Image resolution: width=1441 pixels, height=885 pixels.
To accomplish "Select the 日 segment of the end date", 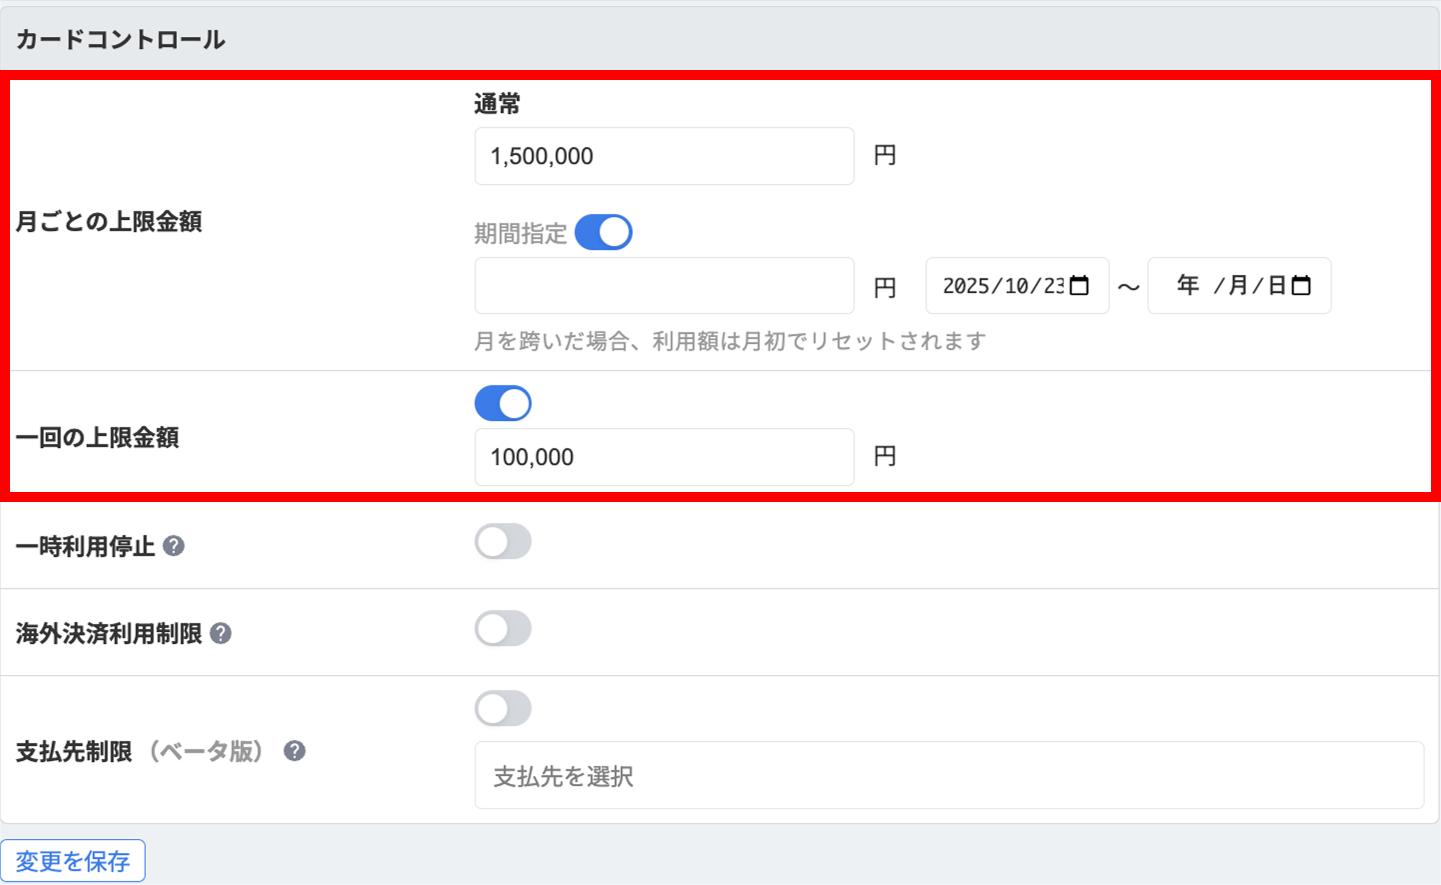I will 1276,286.
